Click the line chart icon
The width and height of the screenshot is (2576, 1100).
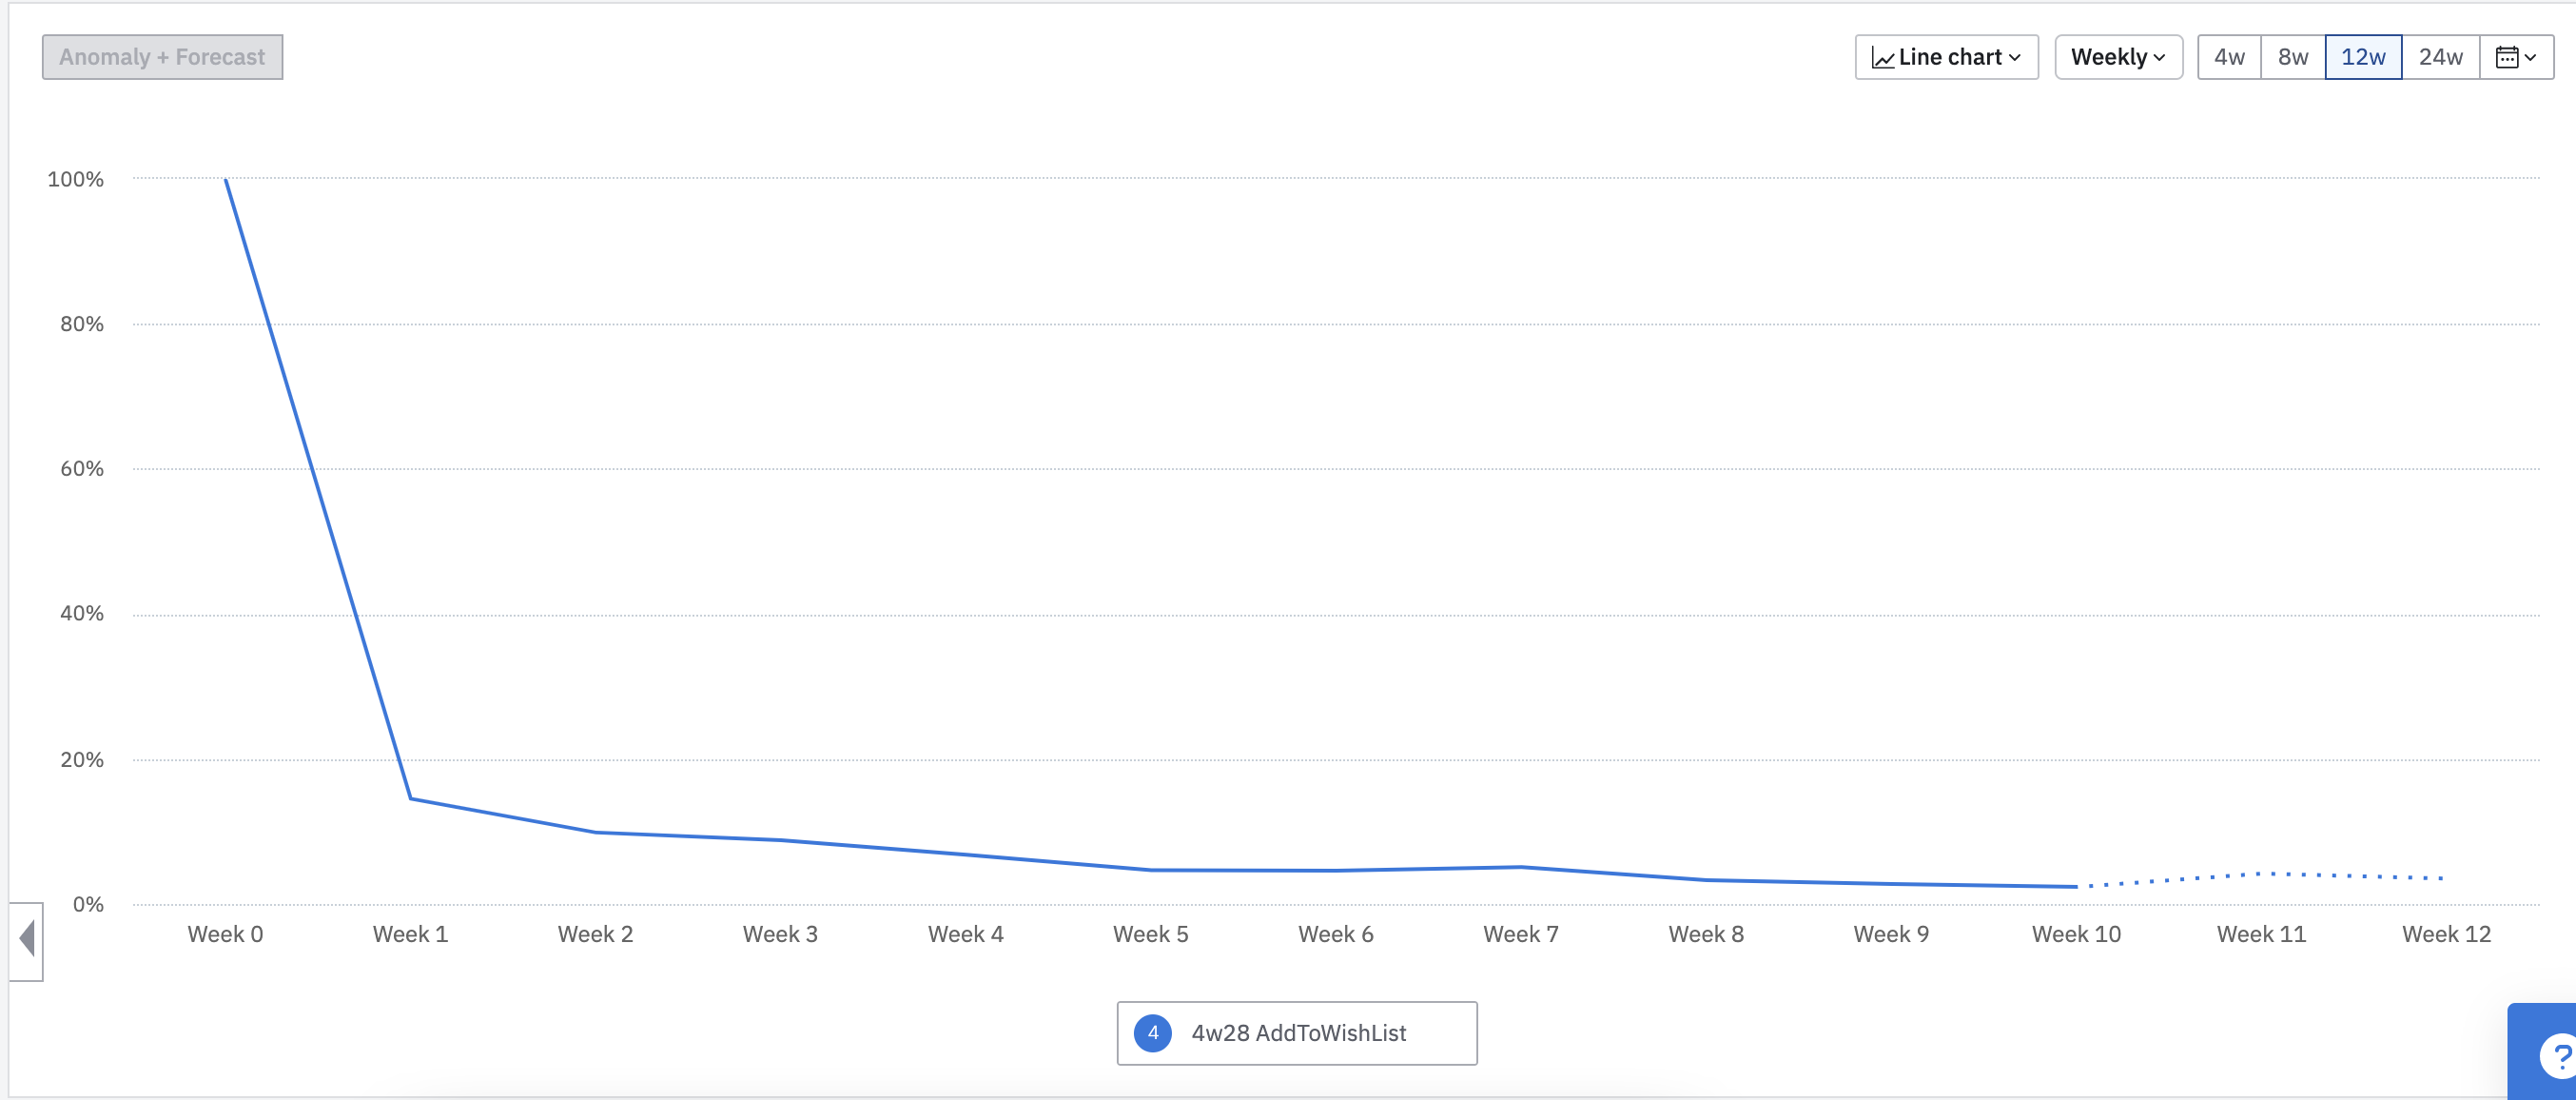(x=1882, y=58)
